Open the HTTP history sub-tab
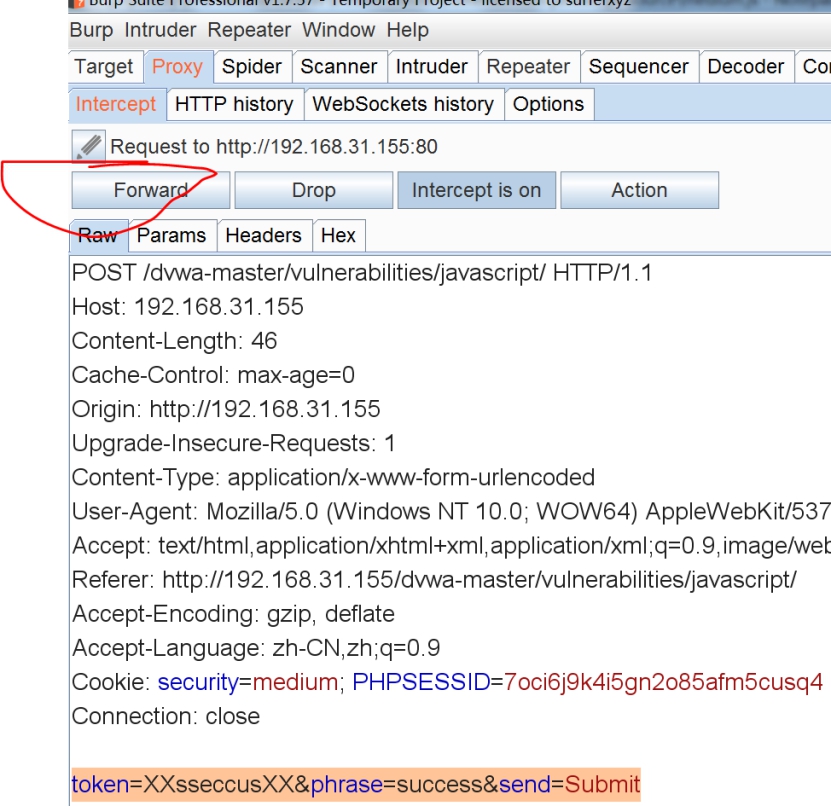This screenshot has width=831, height=806. point(234,104)
